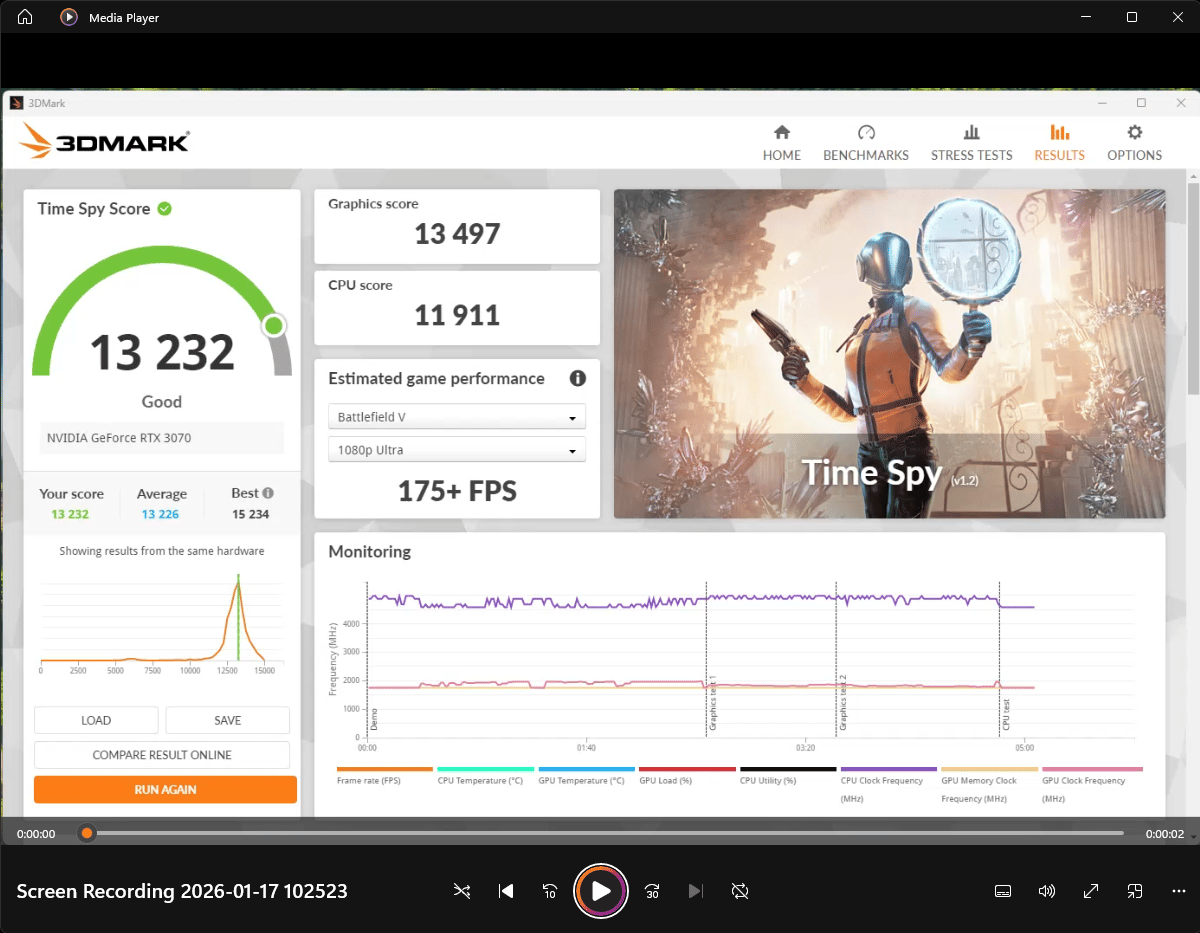
Task: Go to Media Player home icon
Action: tap(25, 17)
